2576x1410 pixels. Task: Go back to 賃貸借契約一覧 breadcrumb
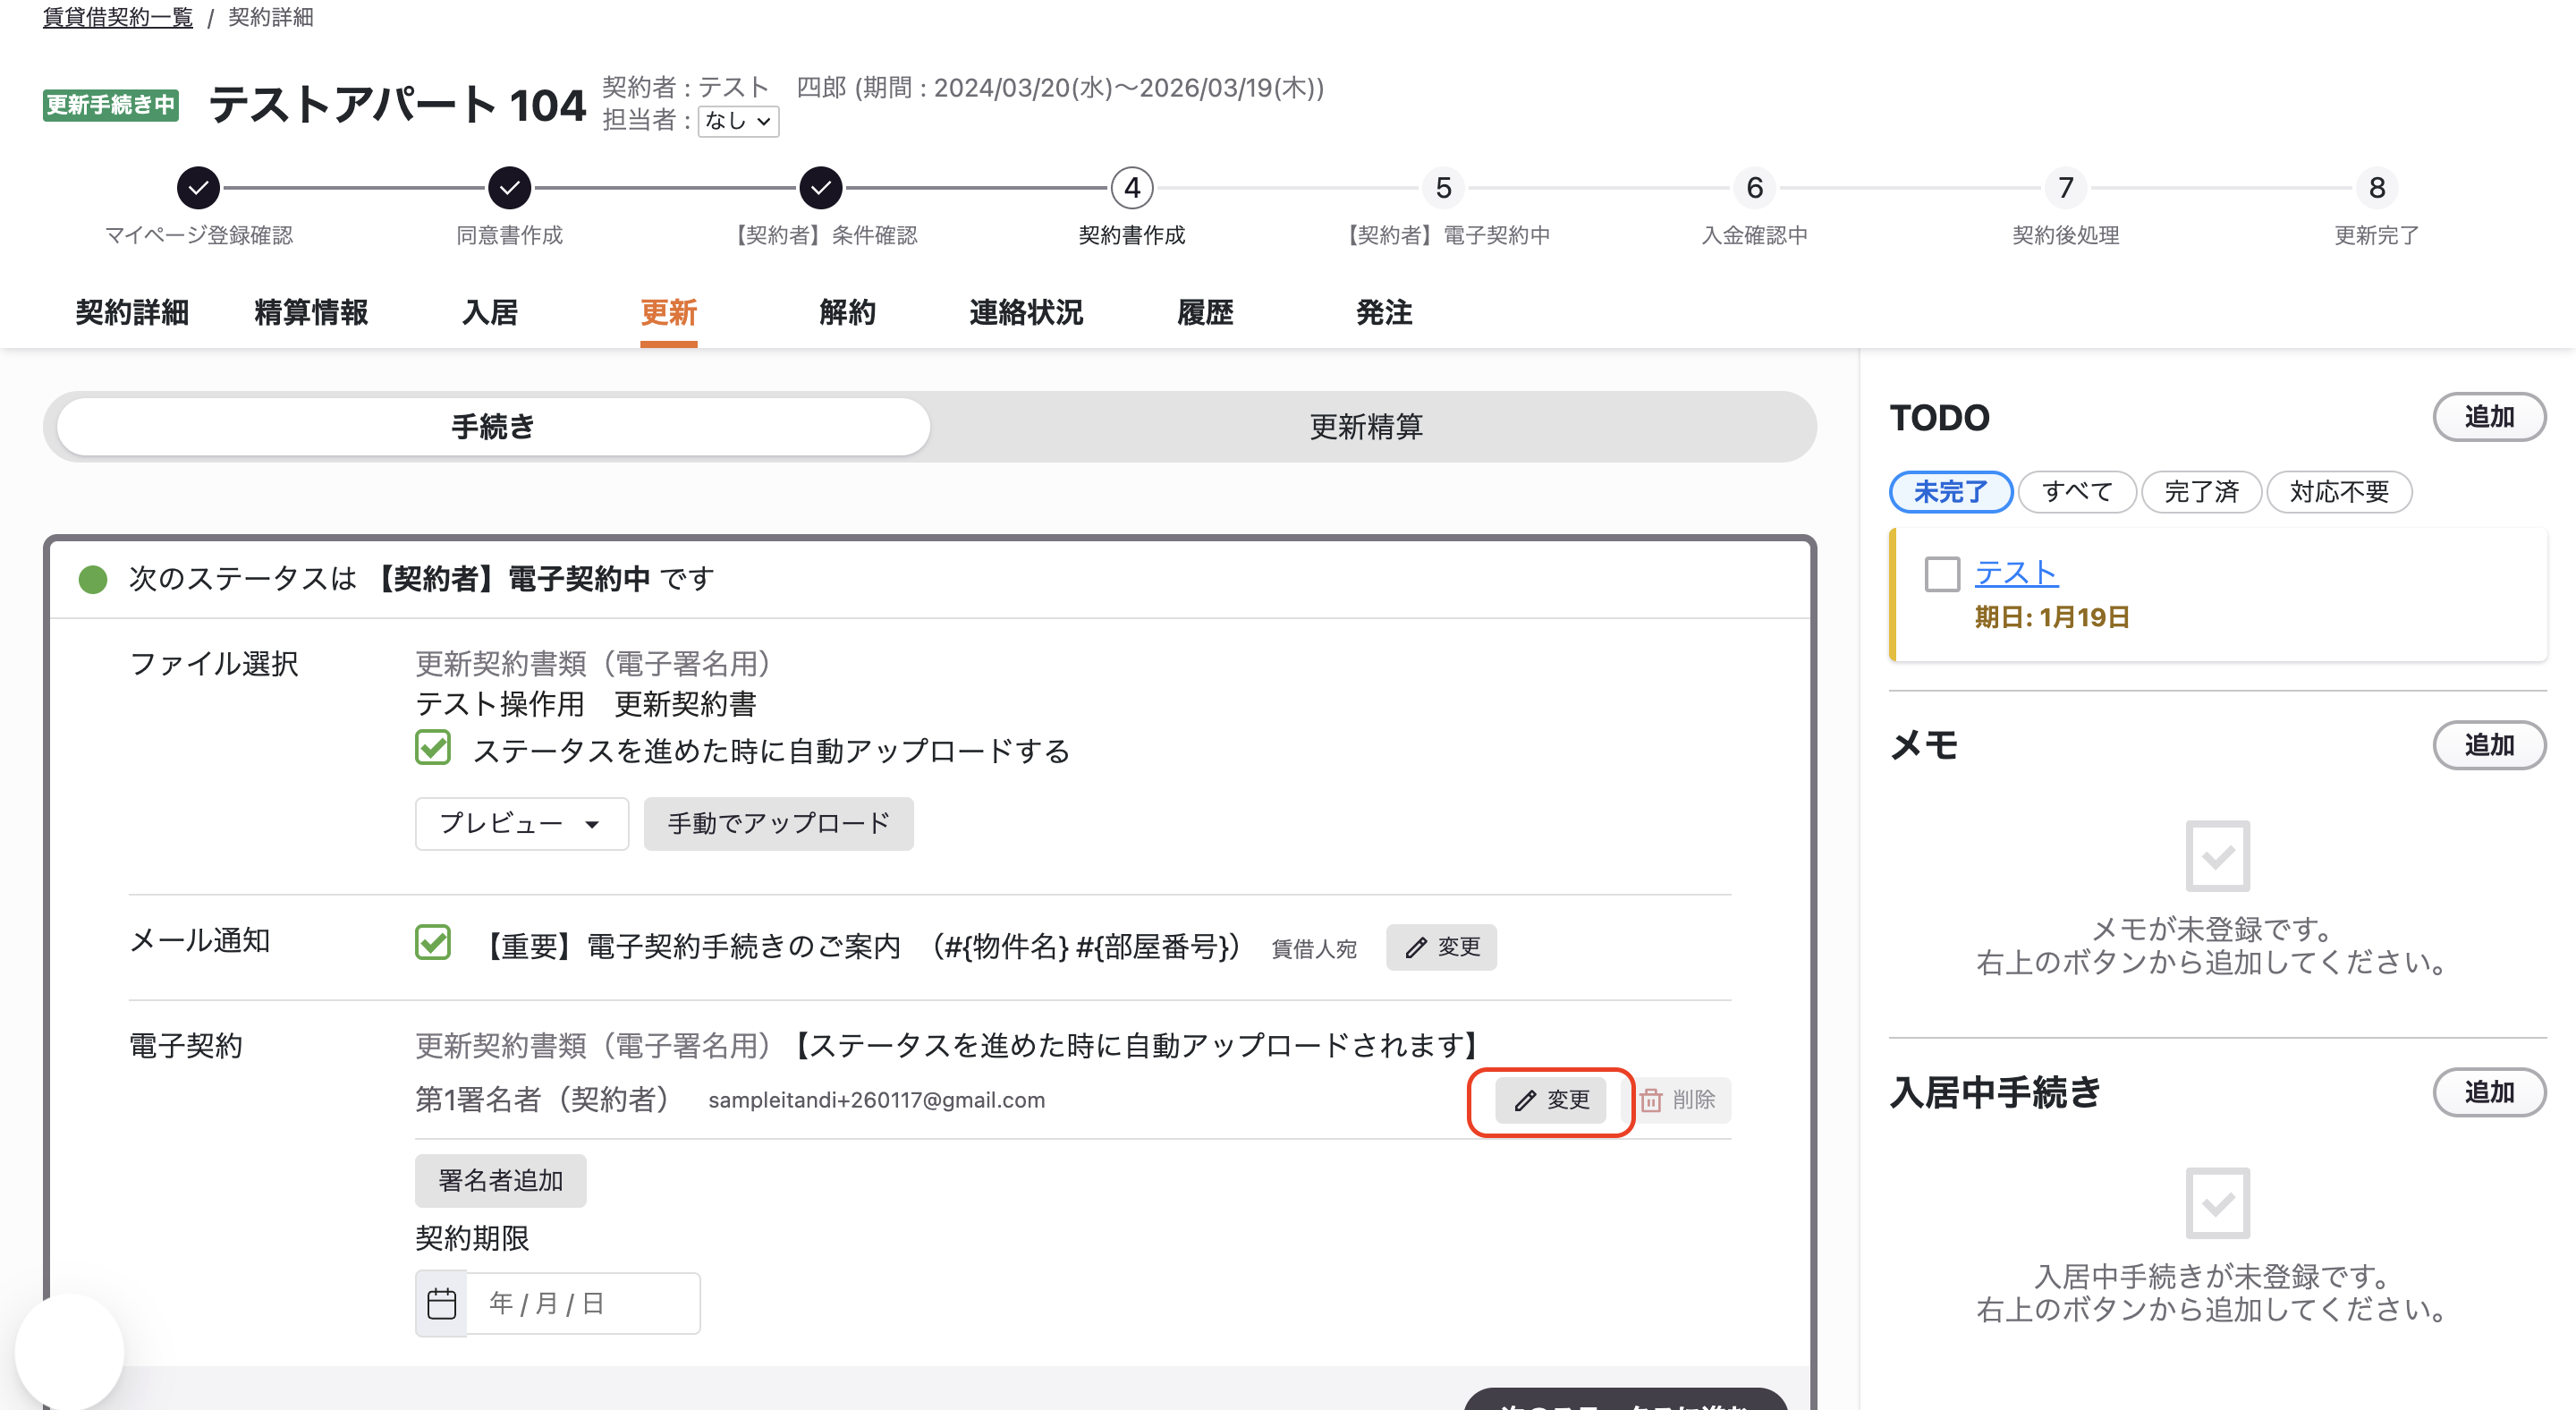[x=118, y=17]
